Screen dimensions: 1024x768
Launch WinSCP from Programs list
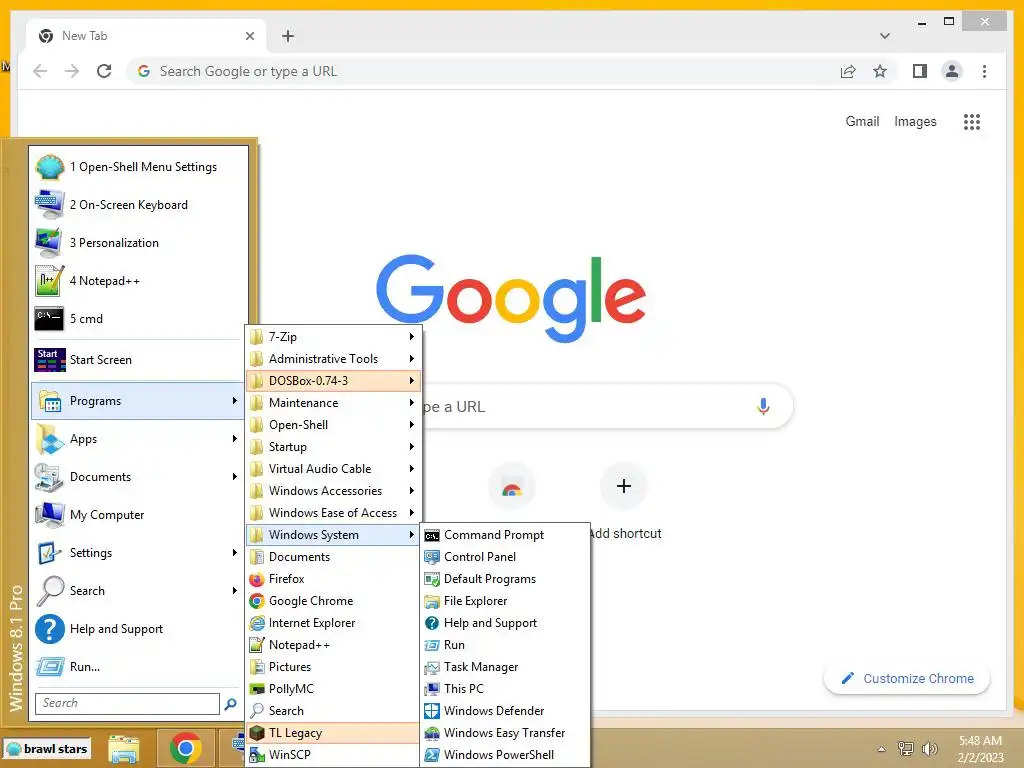(x=333, y=755)
